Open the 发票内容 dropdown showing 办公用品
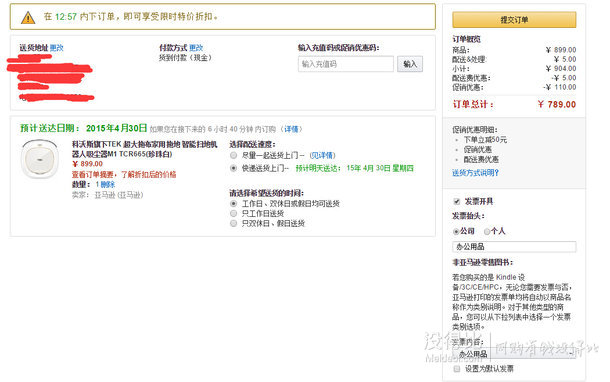 point(514,354)
